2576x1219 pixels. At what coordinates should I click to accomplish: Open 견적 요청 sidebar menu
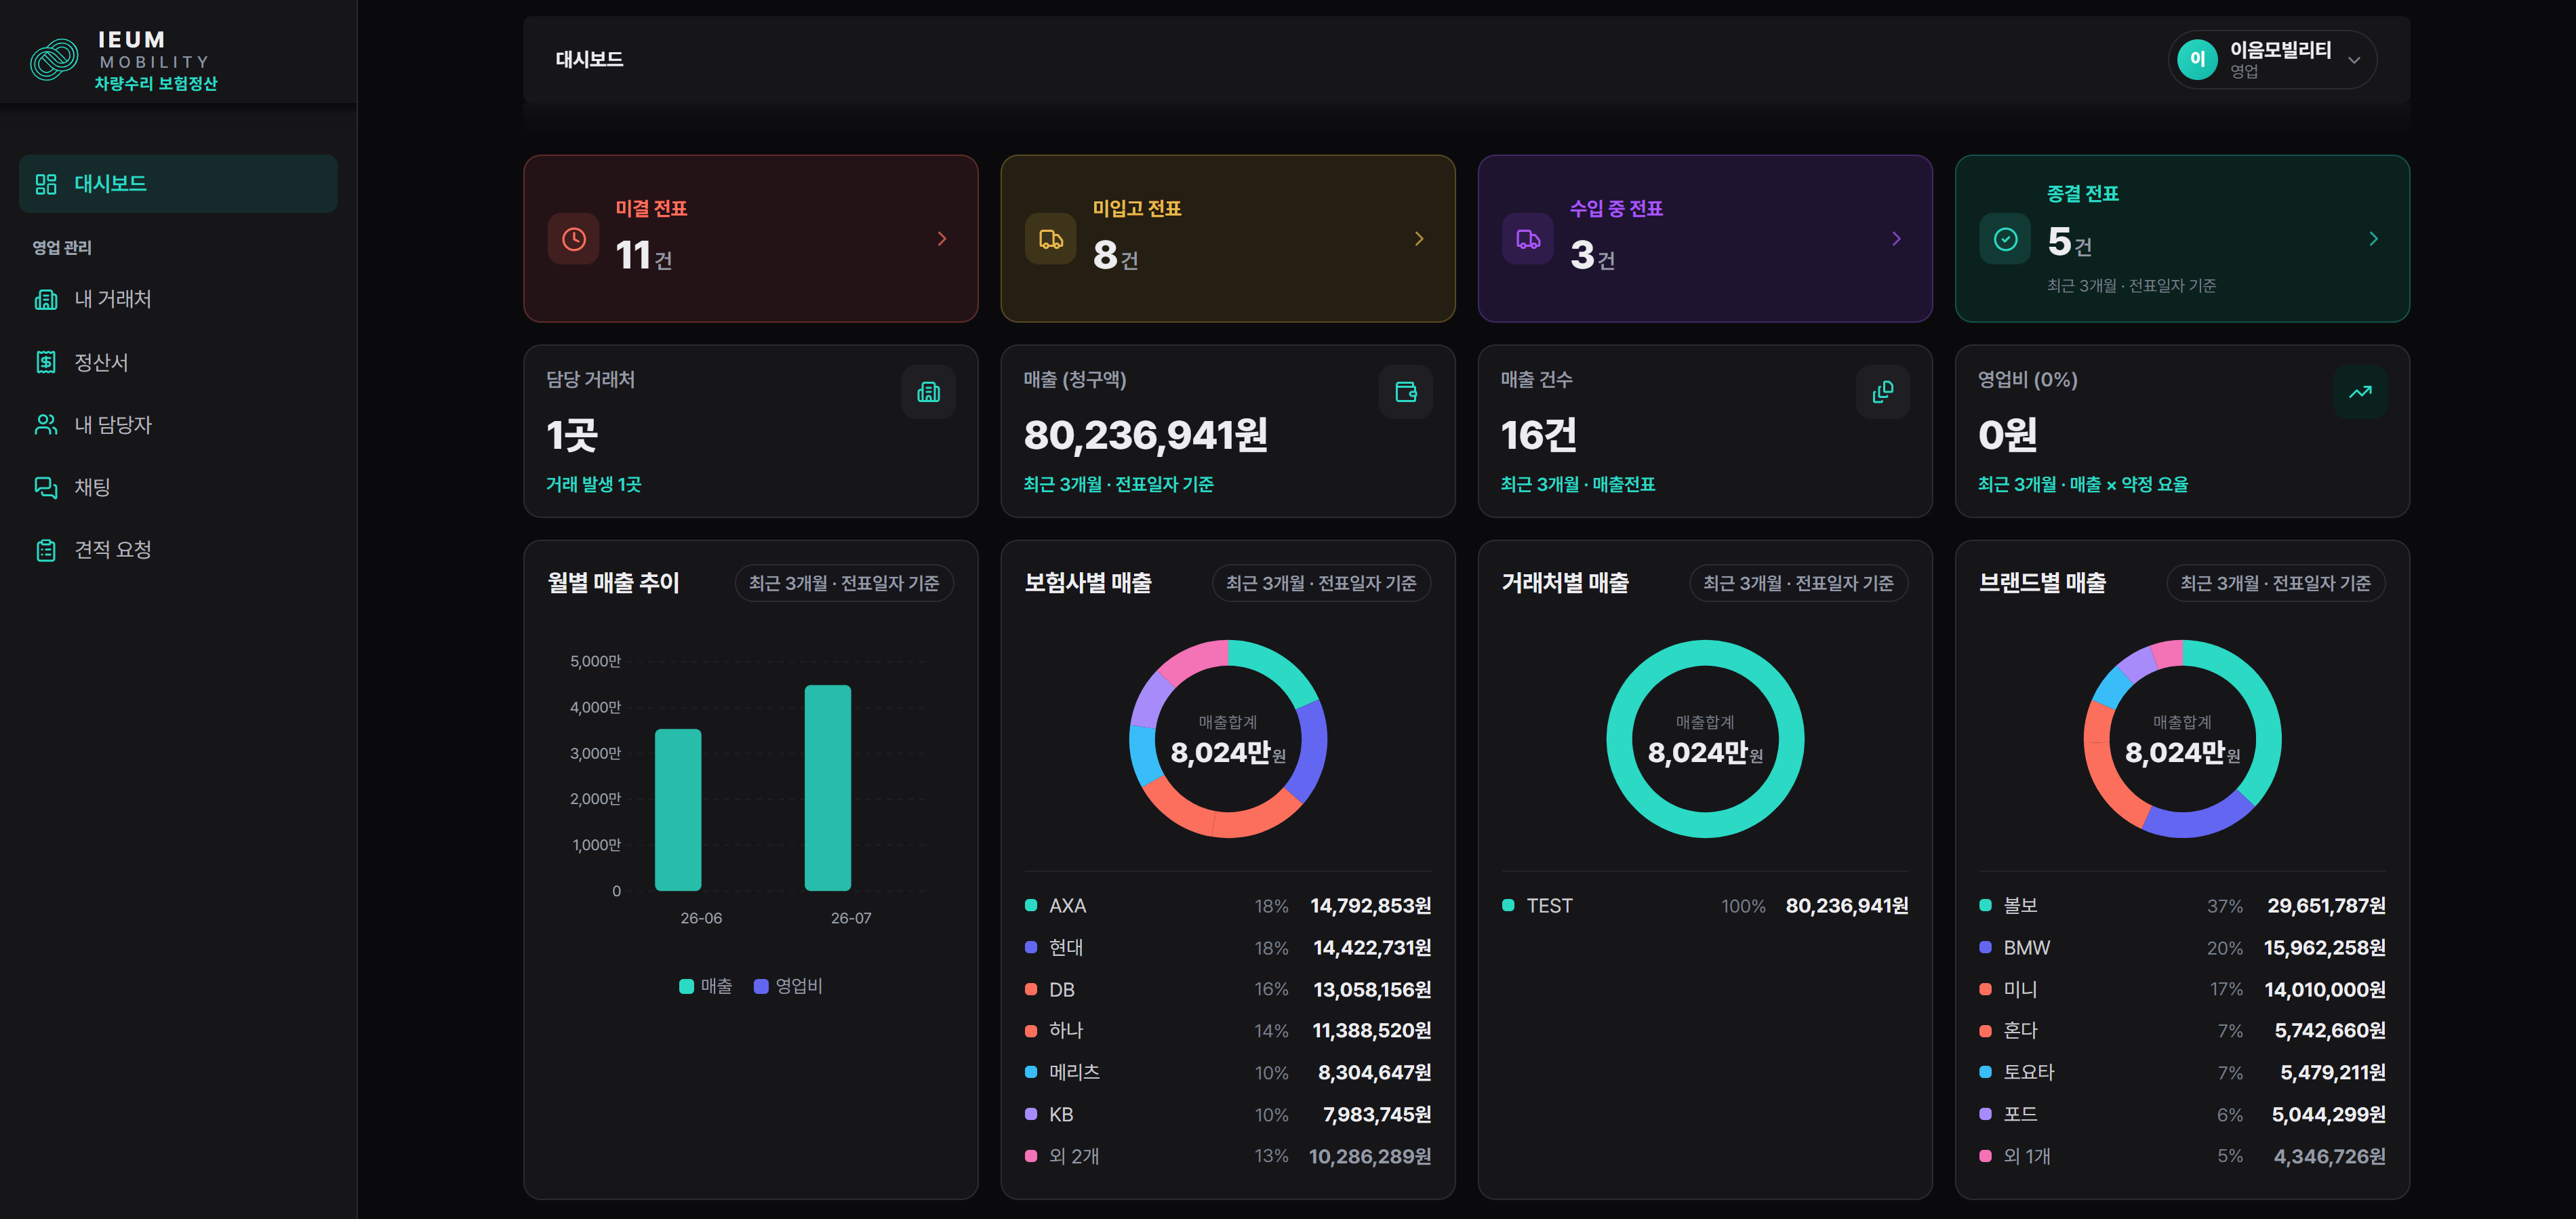click(x=178, y=550)
